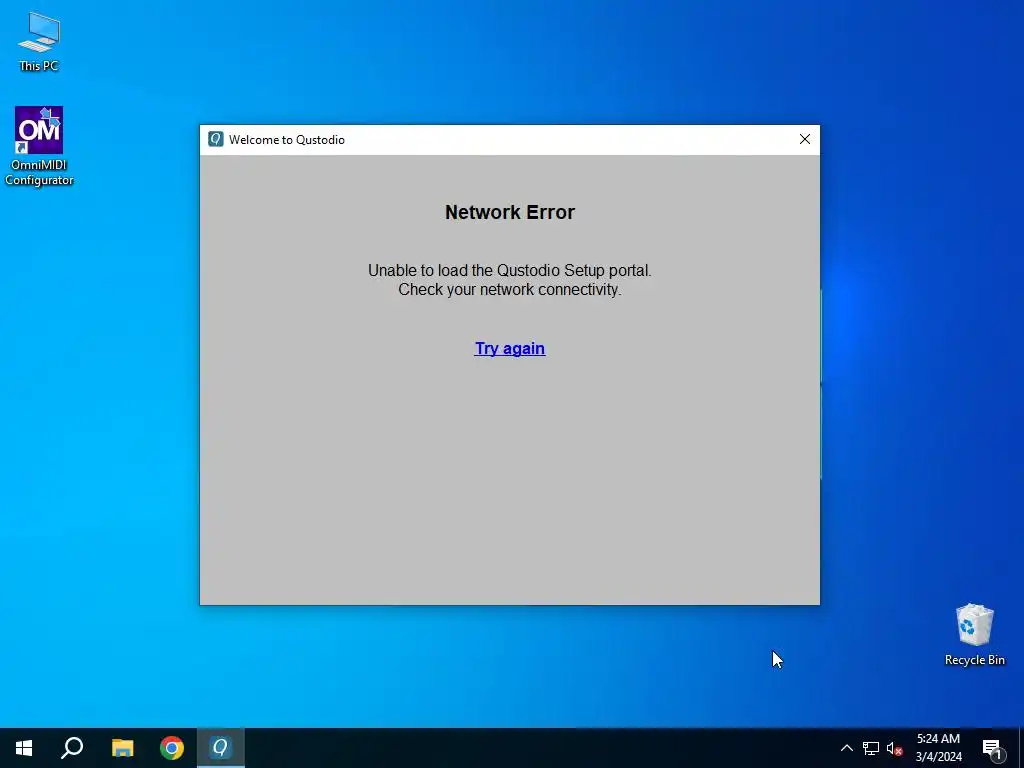Activate Qustodio taskbar button
The image size is (1024, 768).
point(221,748)
